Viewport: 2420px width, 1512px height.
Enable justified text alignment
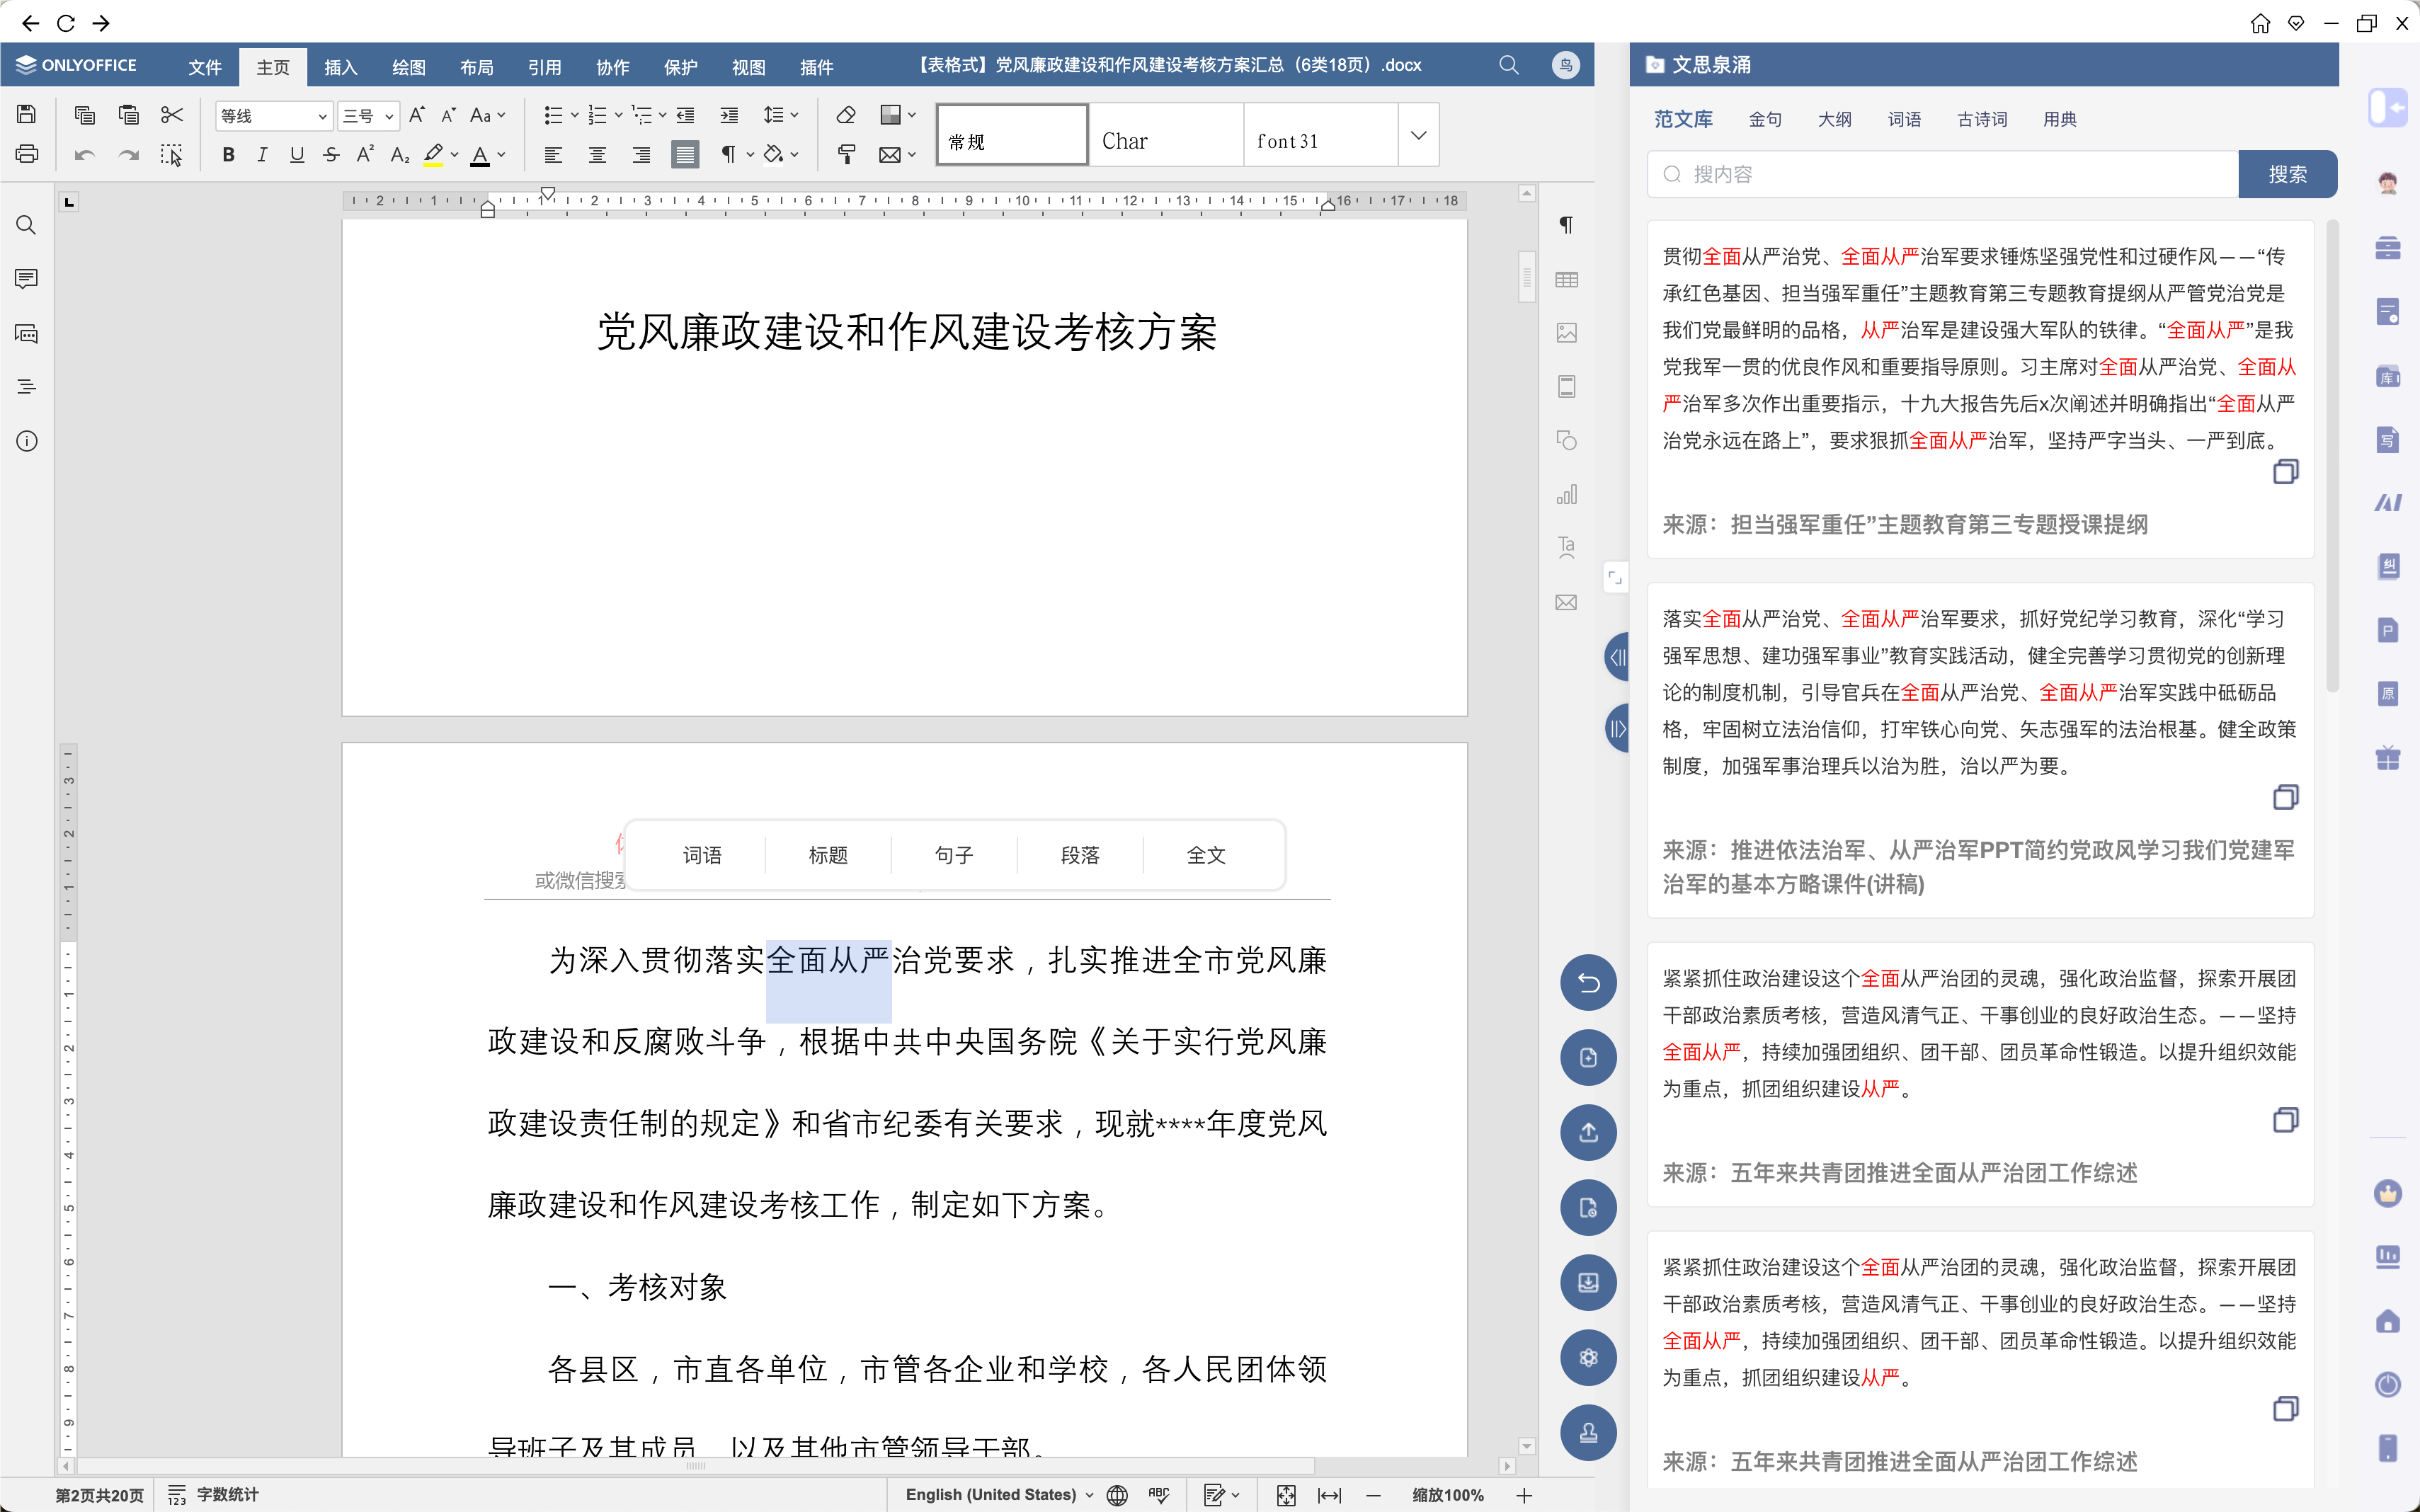(x=685, y=155)
